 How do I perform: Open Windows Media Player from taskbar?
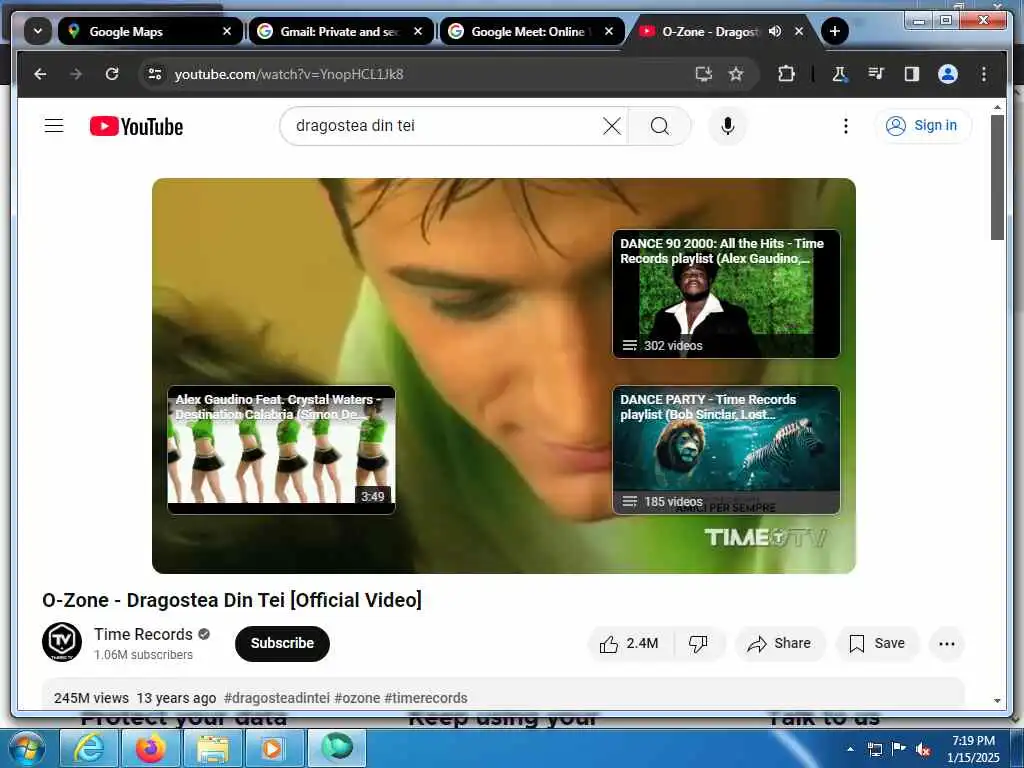(275, 748)
